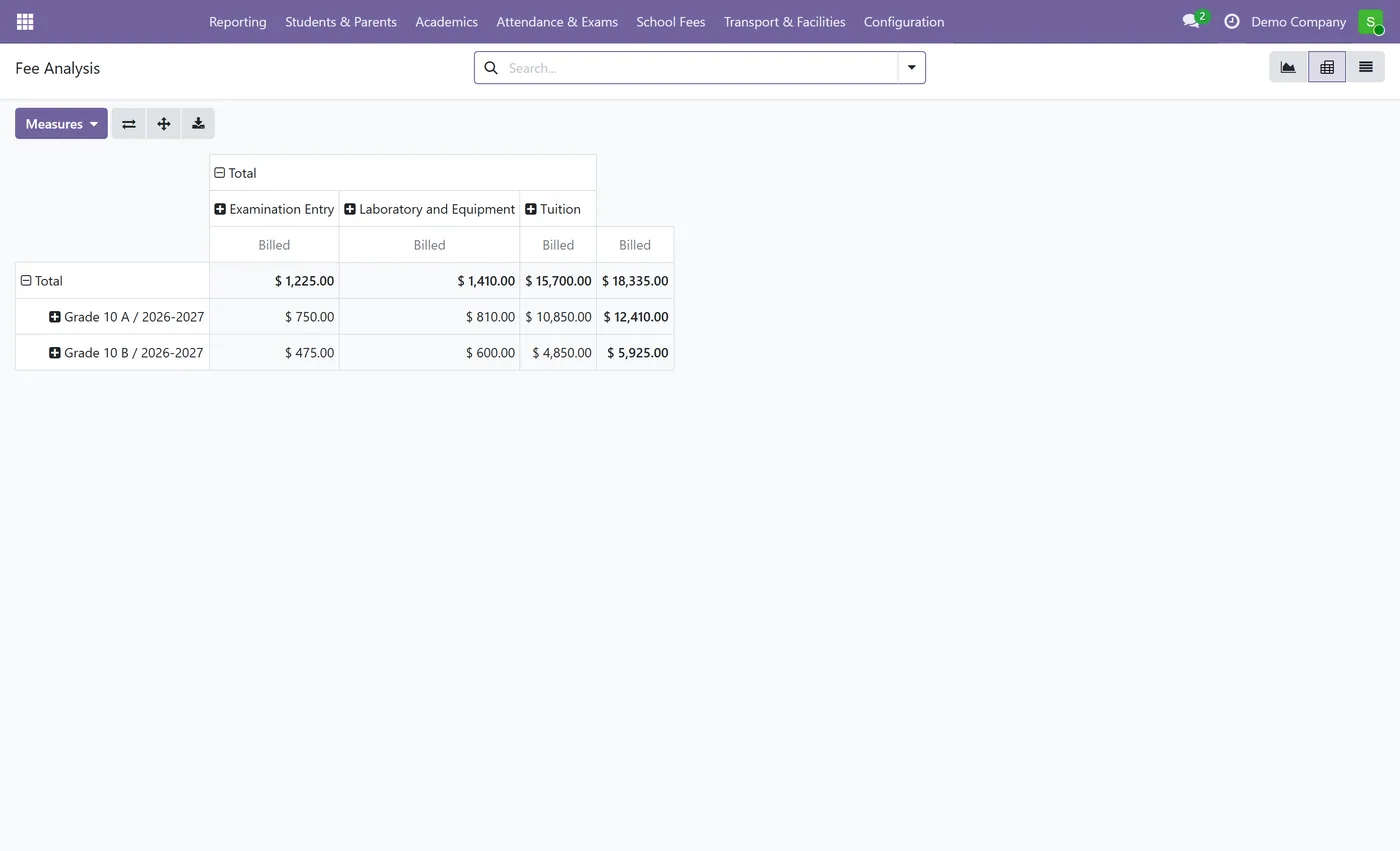Download the pivot table as xlsx
Image resolution: width=1400 pixels, height=851 pixels.
pos(198,124)
